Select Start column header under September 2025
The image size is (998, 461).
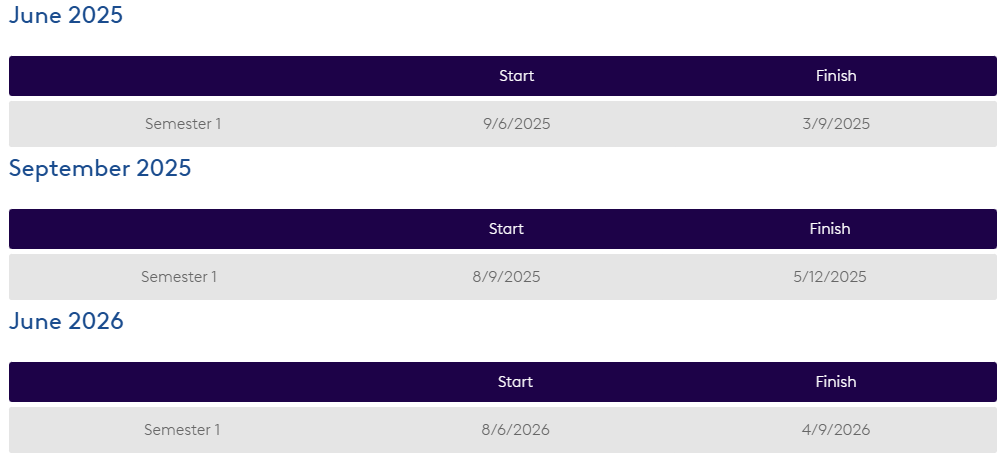506,229
